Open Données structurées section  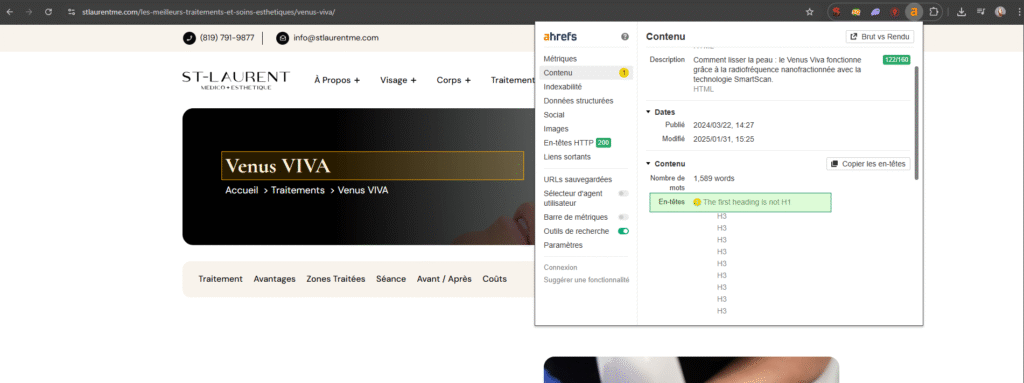click(579, 101)
